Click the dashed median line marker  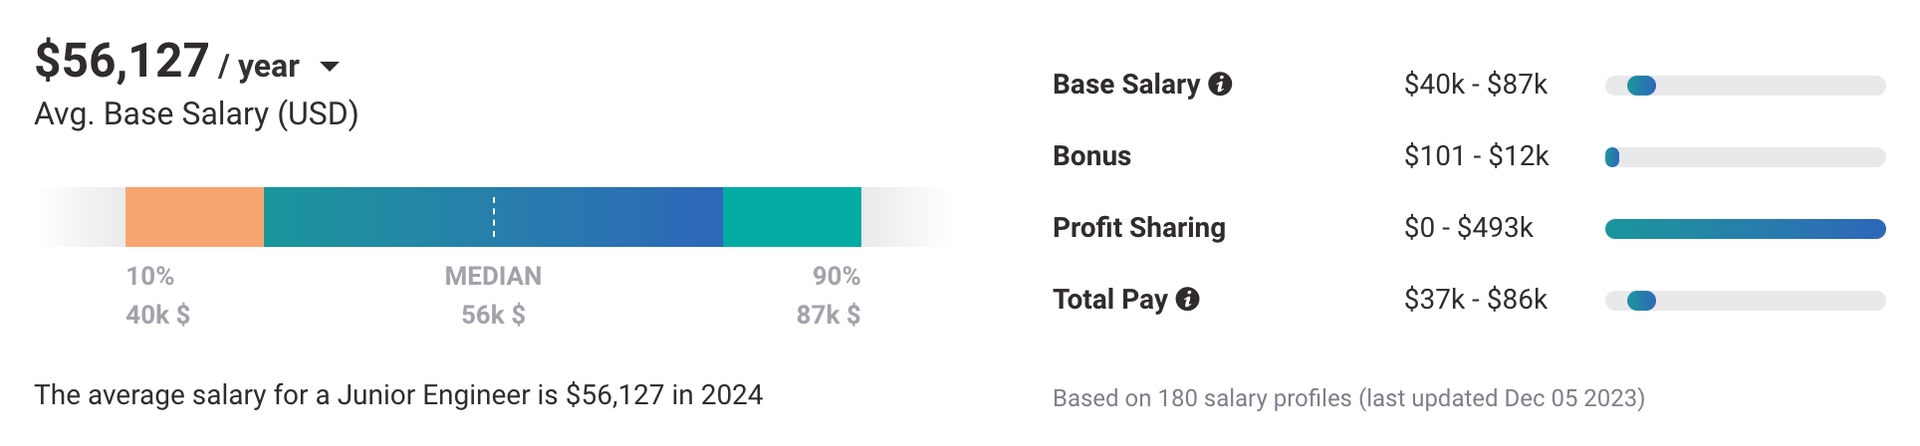[494, 217]
